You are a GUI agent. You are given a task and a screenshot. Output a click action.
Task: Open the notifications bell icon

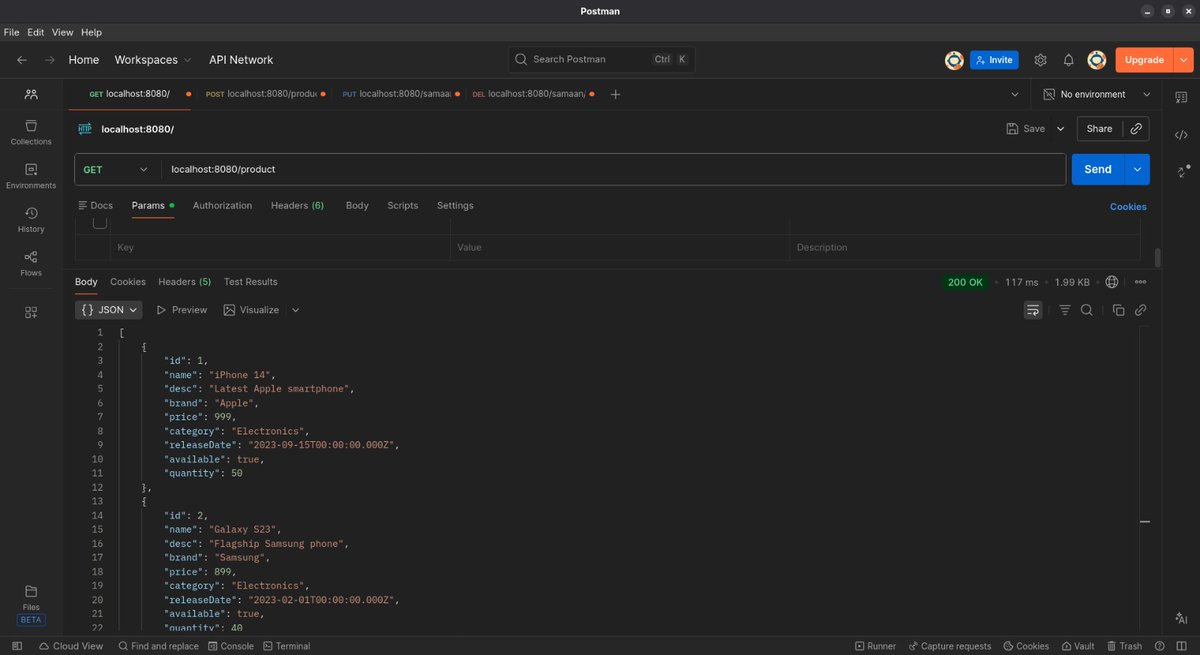pyautogui.click(x=1068, y=60)
